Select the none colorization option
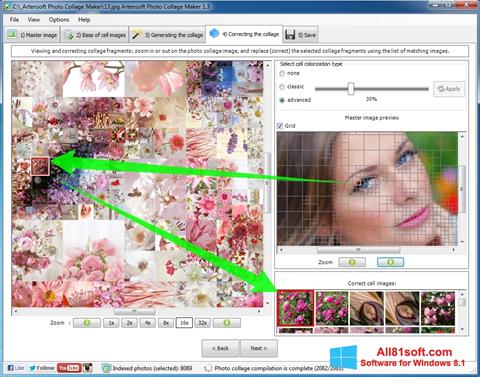 pyautogui.click(x=282, y=73)
